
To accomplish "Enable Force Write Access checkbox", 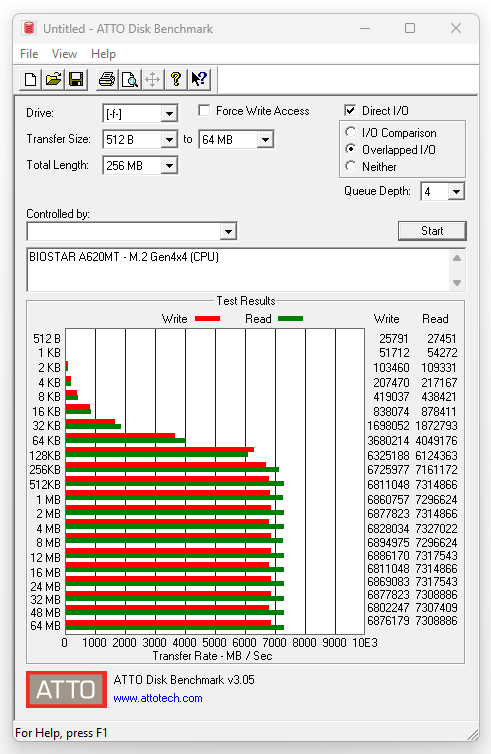I will pos(204,111).
